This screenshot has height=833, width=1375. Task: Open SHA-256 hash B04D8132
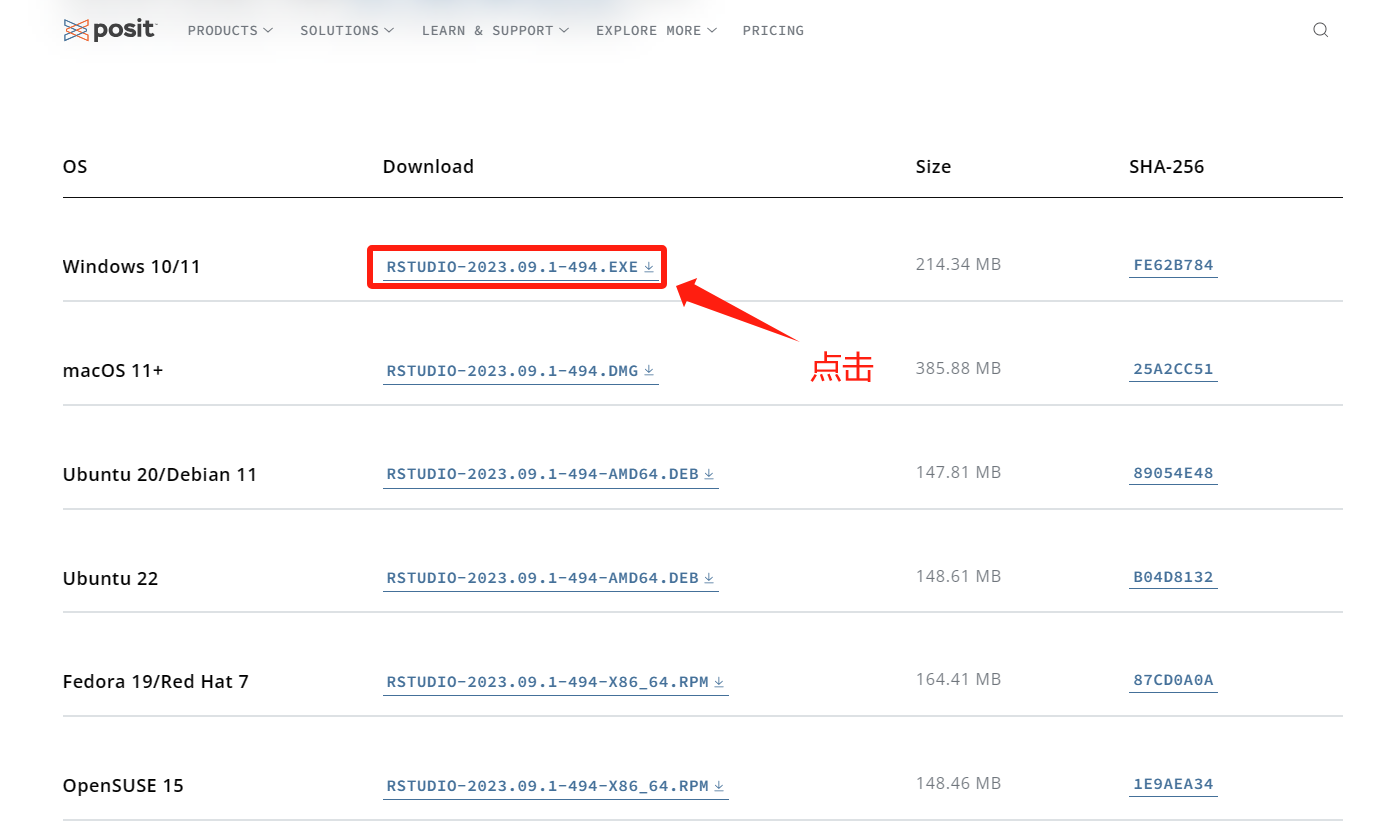pos(1173,577)
